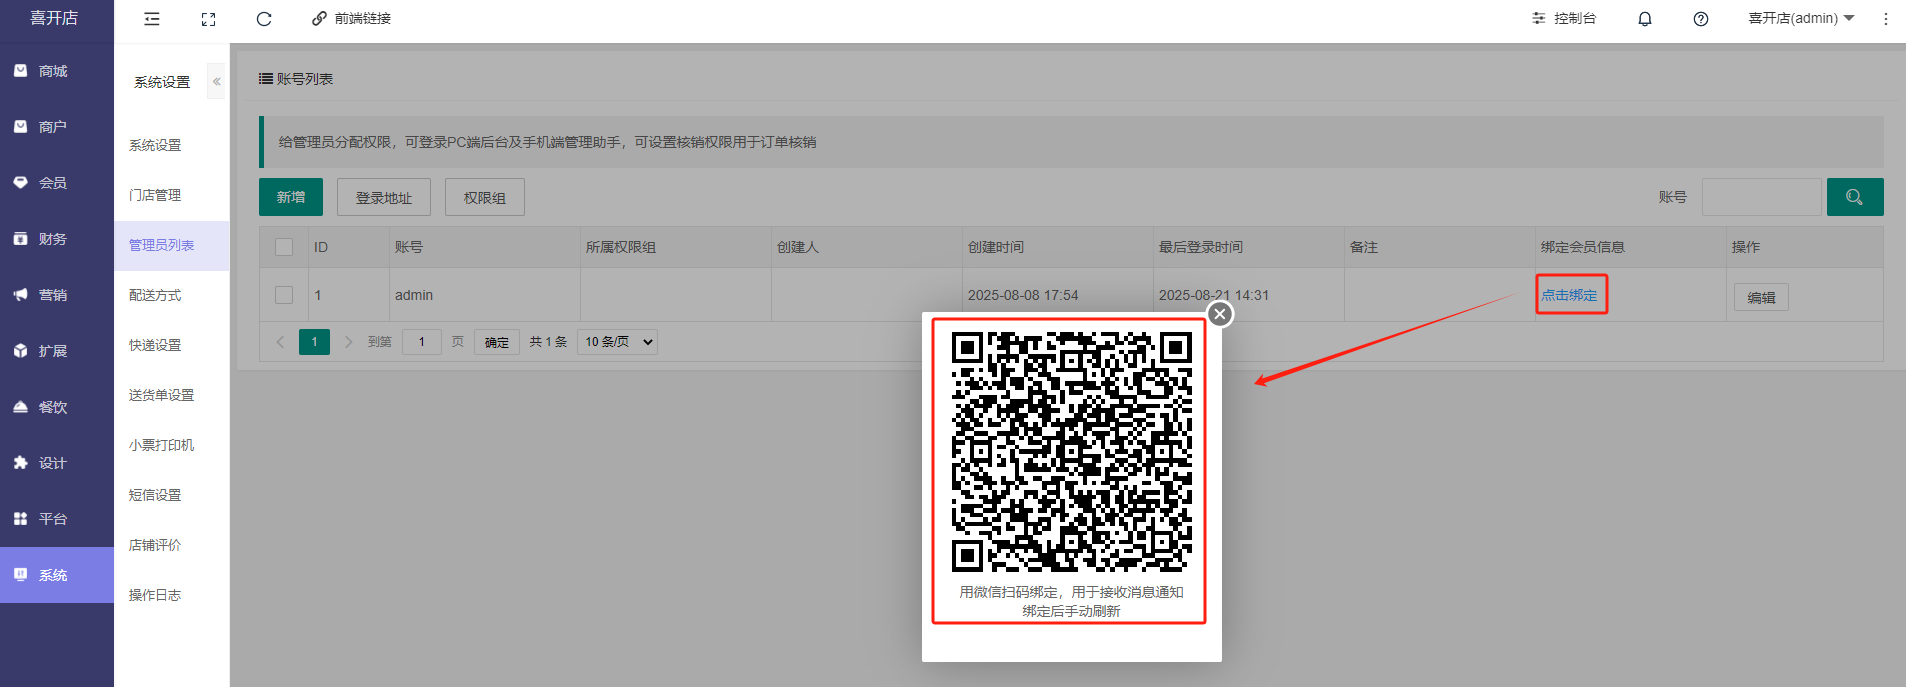Go to 平台 in the main sidebar

57,519
